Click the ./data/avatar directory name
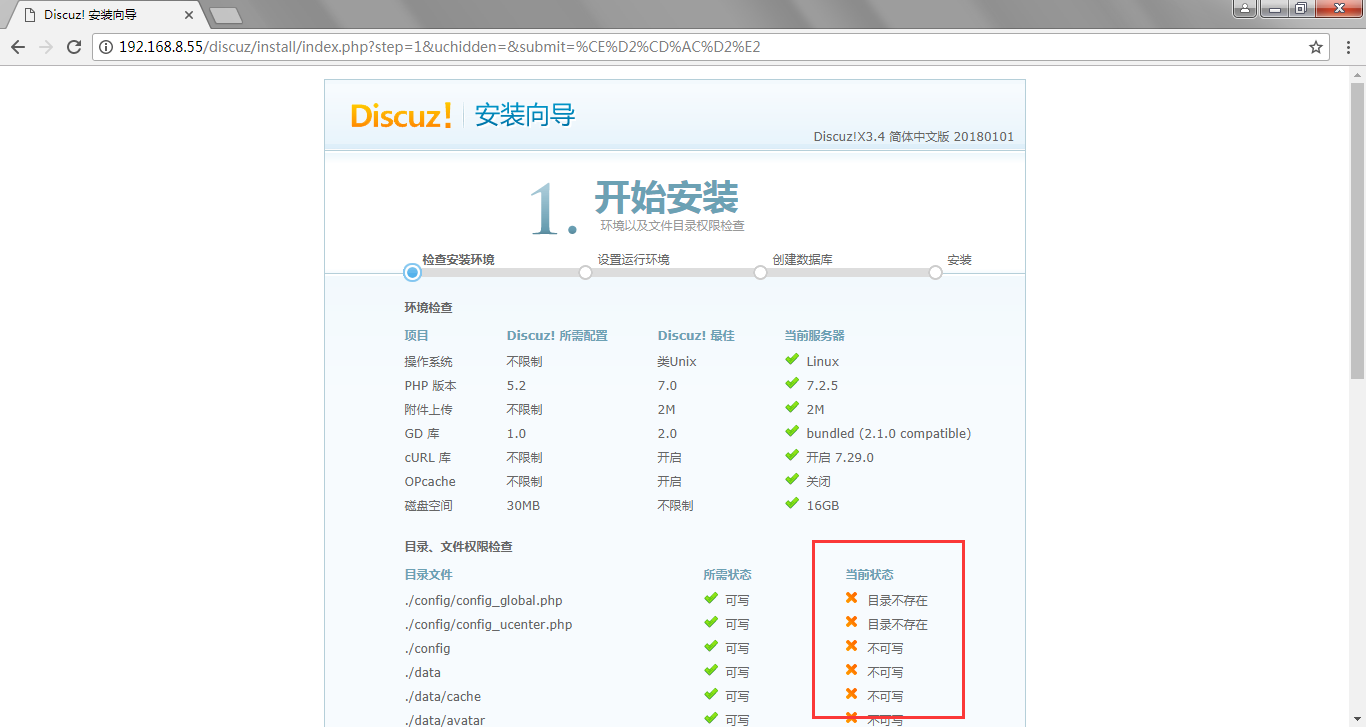The width and height of the screenshot is (1366, 727). [445, 720]
